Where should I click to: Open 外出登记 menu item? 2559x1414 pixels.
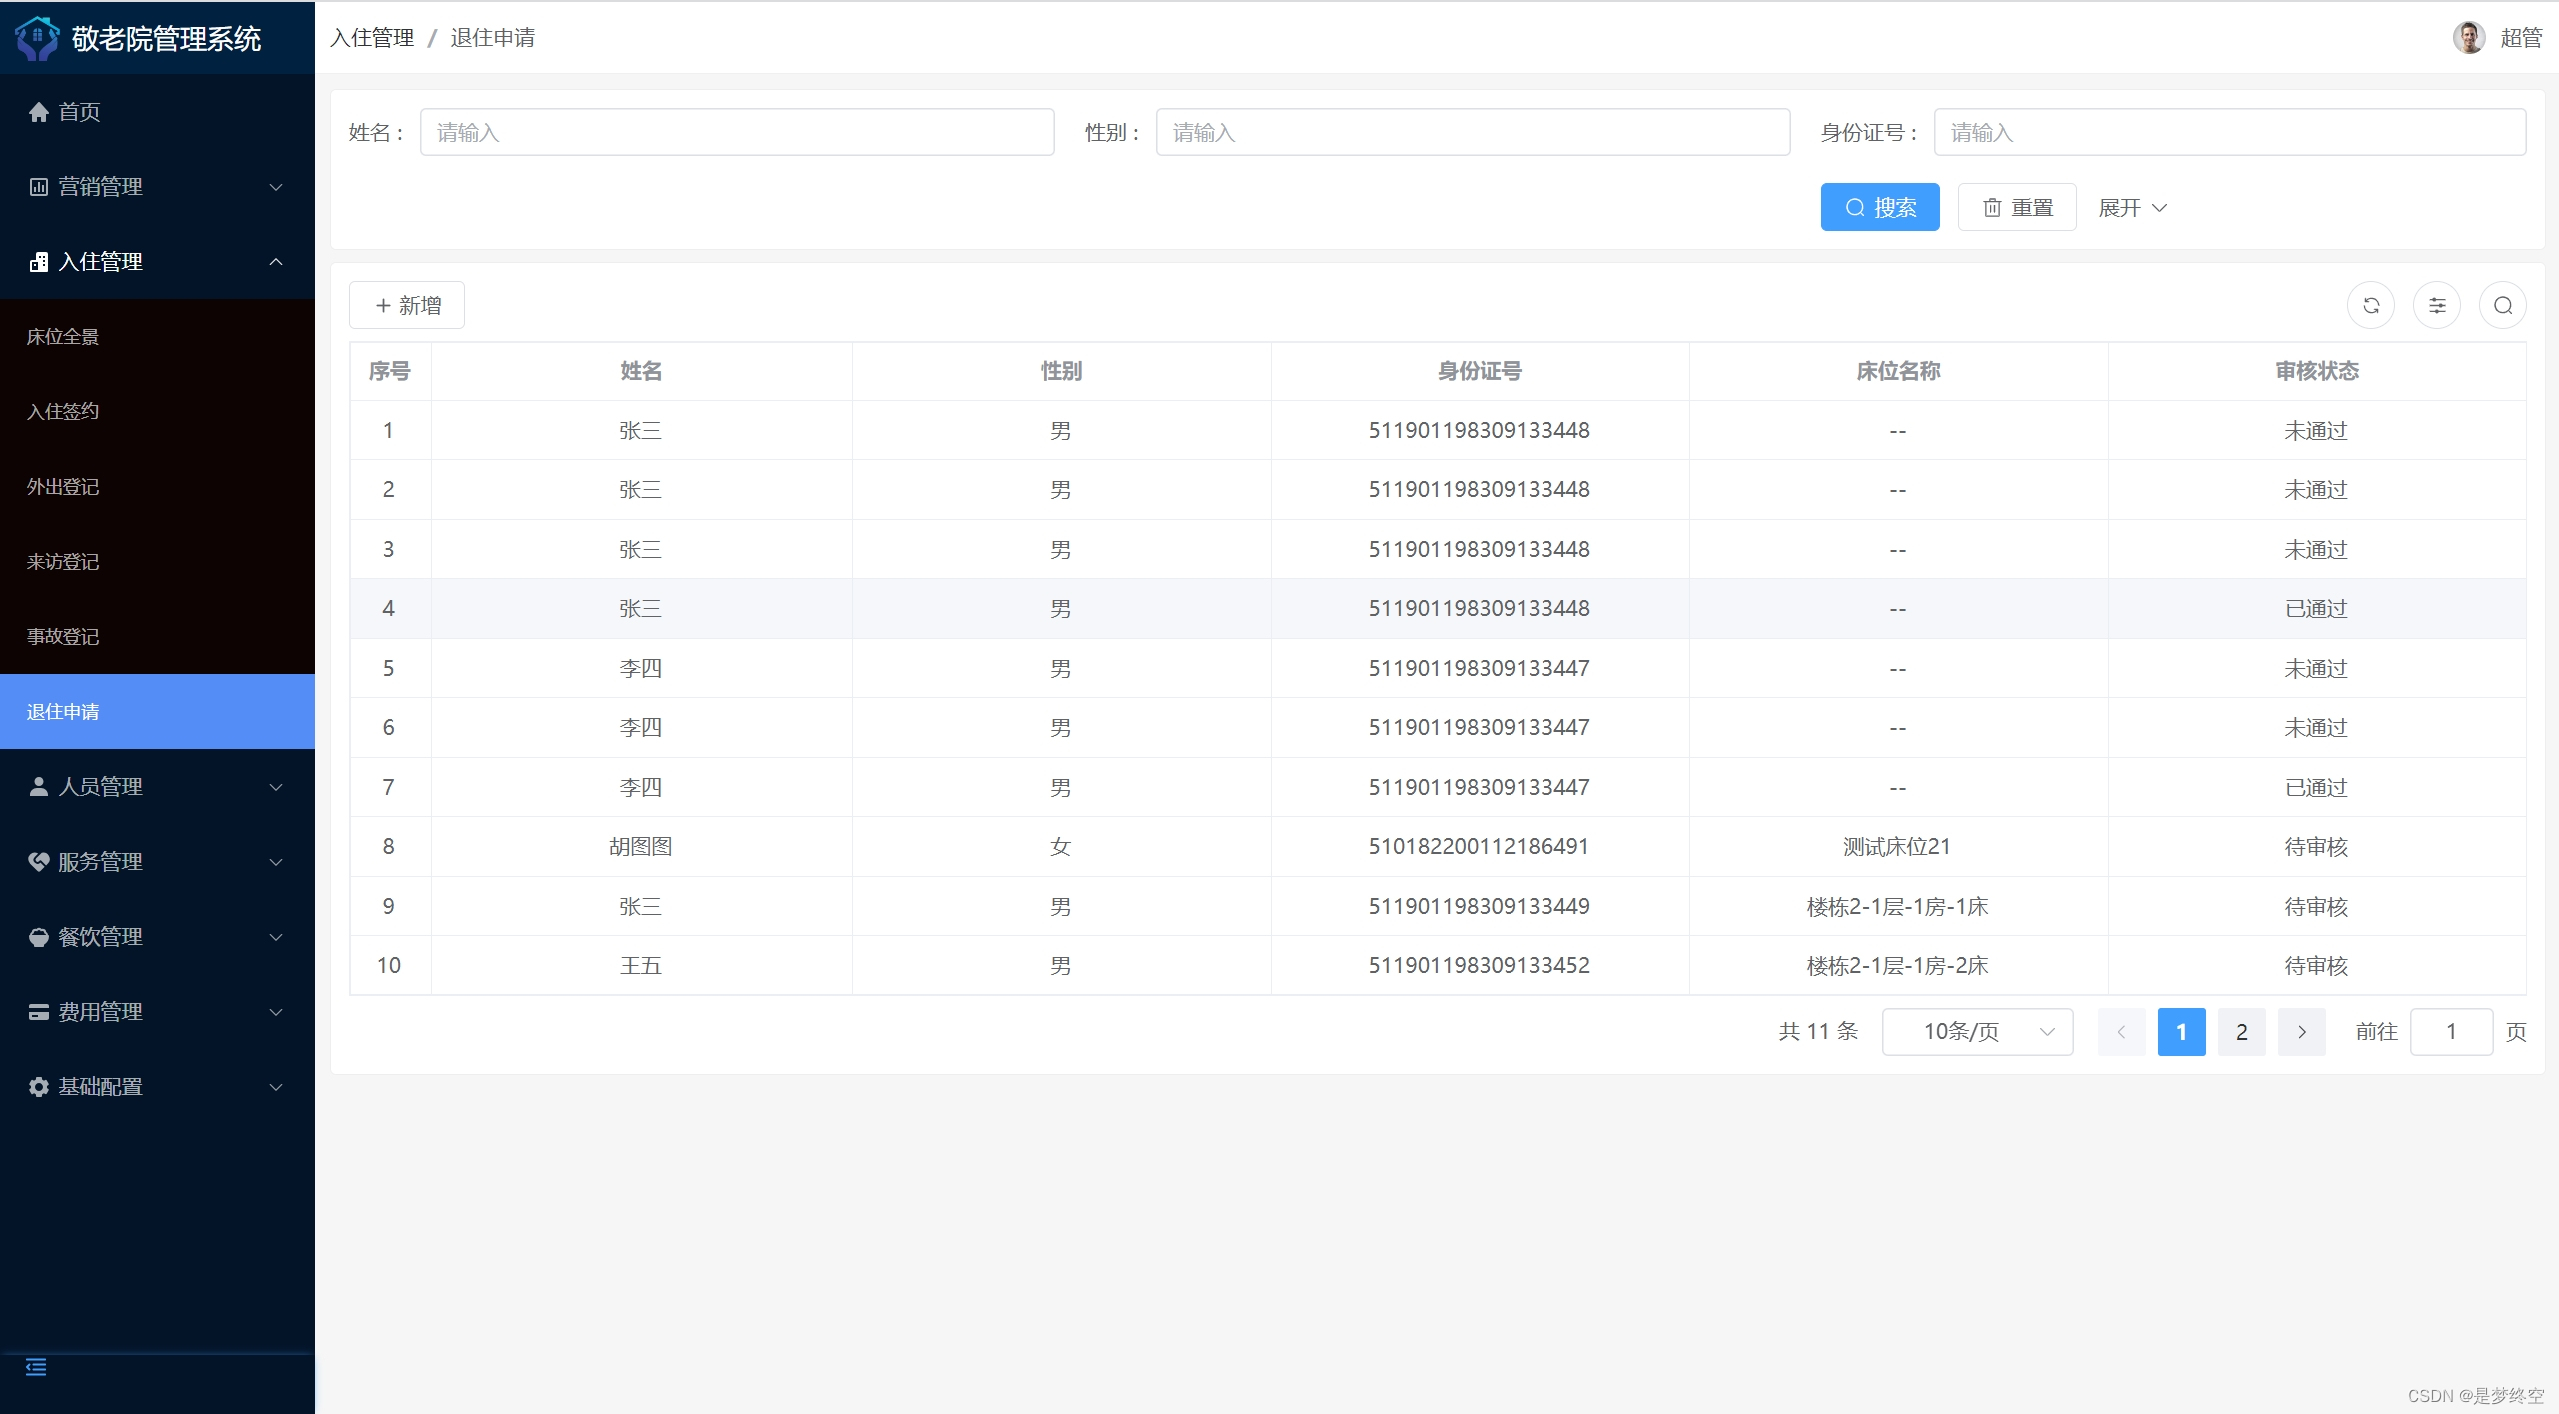tap(157, 487)
